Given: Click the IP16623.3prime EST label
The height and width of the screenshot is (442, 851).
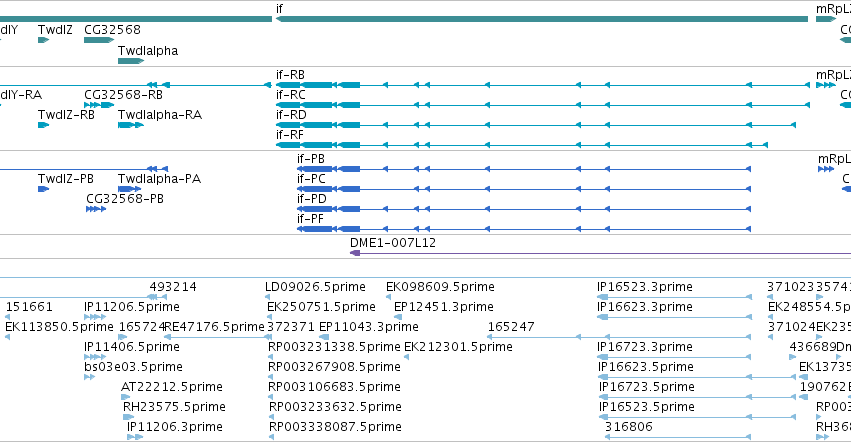Looking at the screenshot, I should pos(645,307).
